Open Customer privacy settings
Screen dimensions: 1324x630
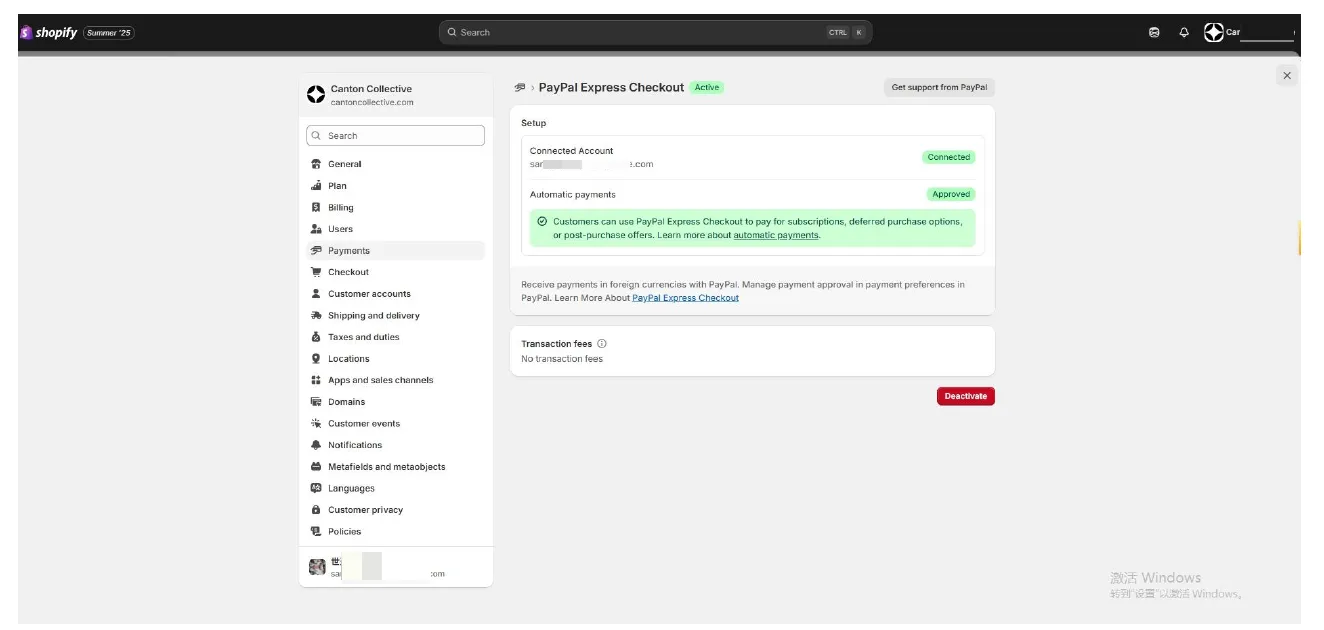395,510
